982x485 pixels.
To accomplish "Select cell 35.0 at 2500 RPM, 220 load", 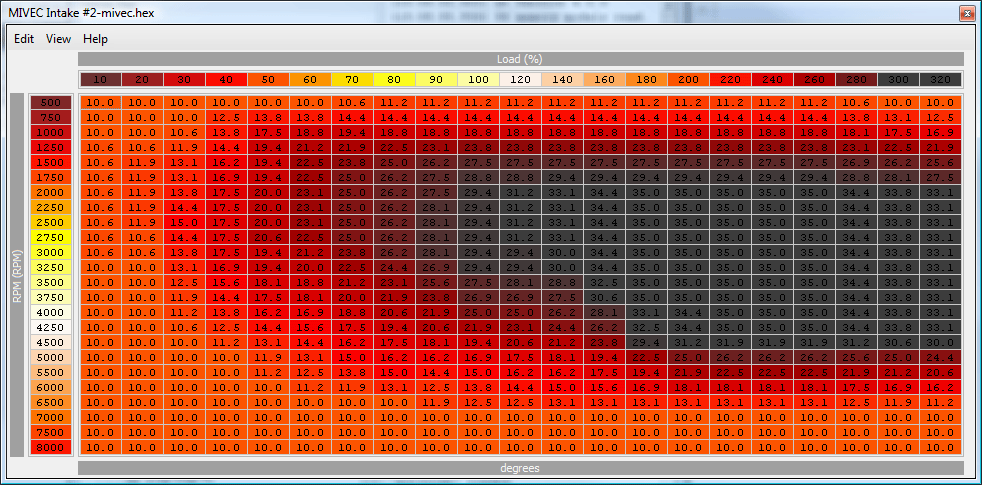I will 730,222.
